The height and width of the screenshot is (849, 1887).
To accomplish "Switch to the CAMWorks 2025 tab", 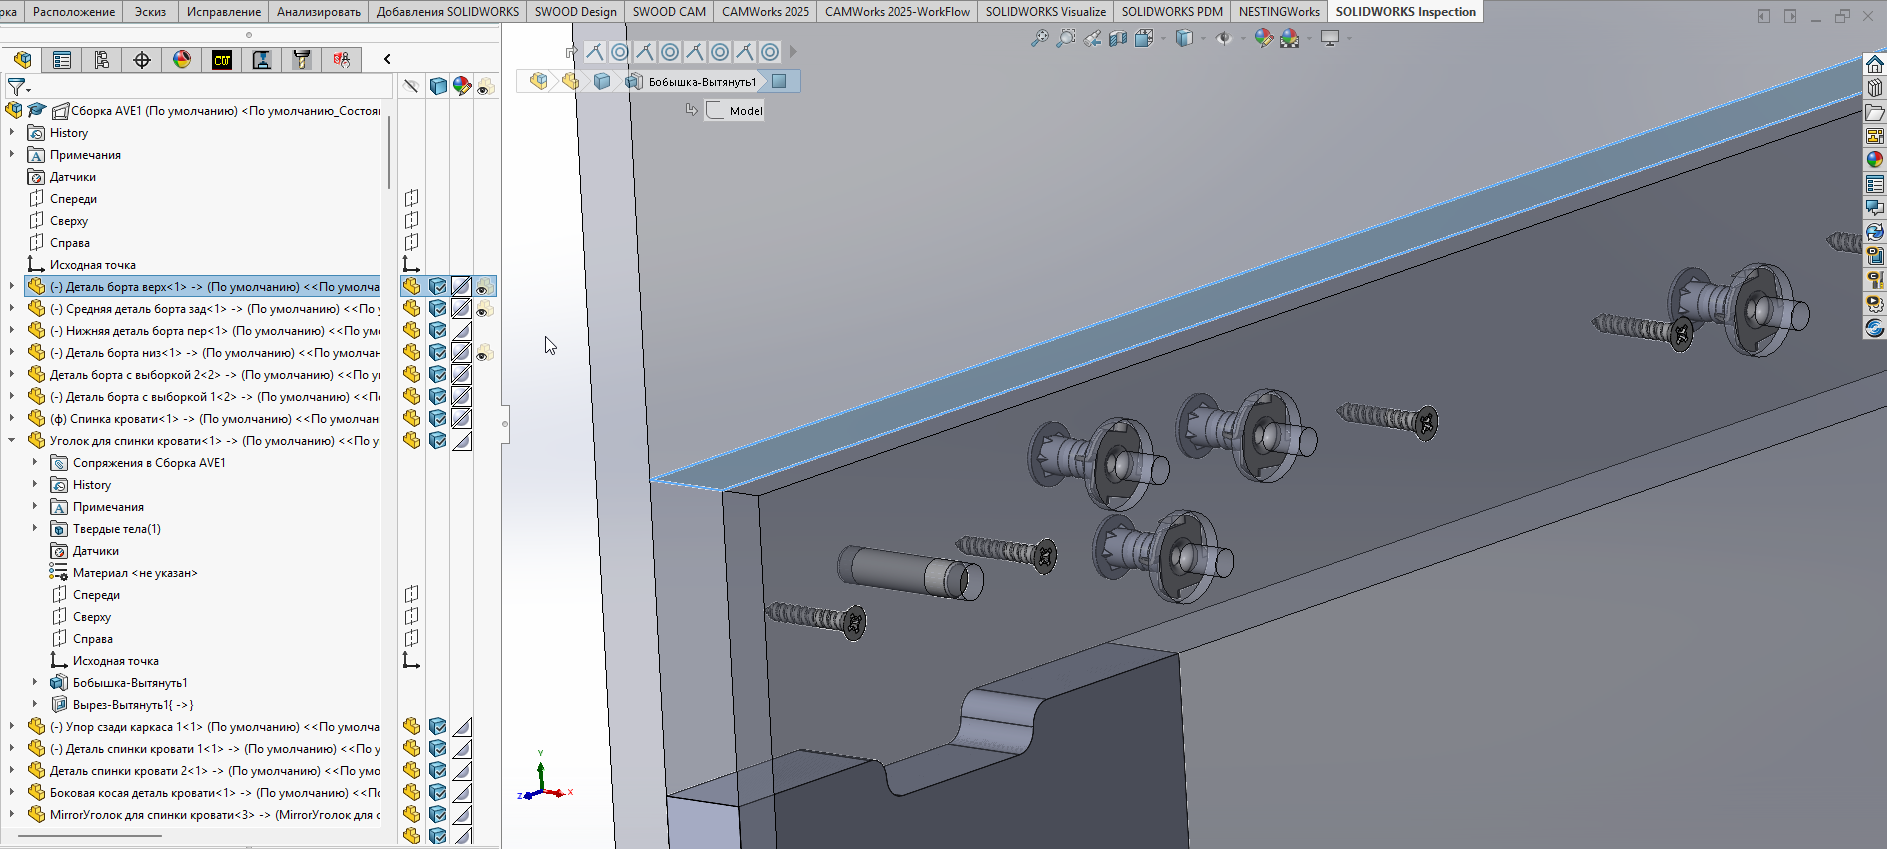I will [765, 11].
